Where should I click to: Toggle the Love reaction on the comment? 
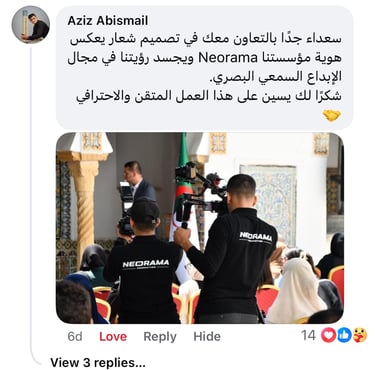[x=113, y=336]
